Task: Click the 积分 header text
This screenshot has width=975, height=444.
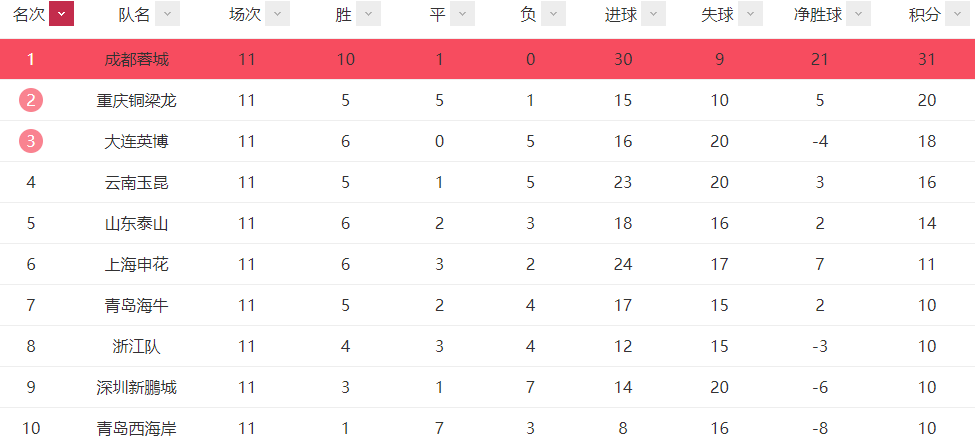Action: tap(925, 15)
